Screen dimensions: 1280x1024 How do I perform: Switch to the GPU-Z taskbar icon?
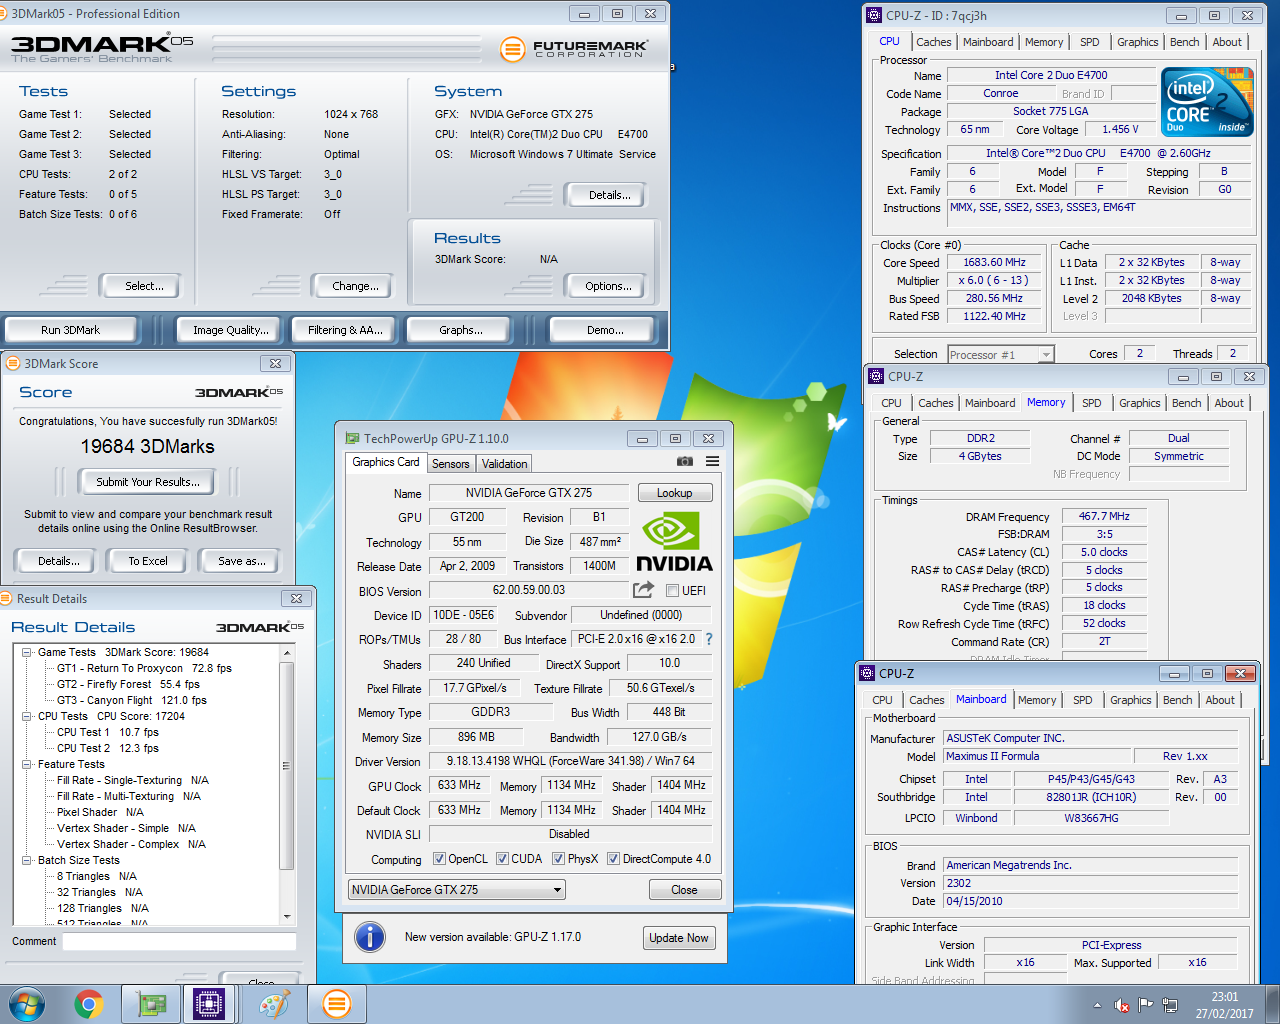tap(151, 1004)
